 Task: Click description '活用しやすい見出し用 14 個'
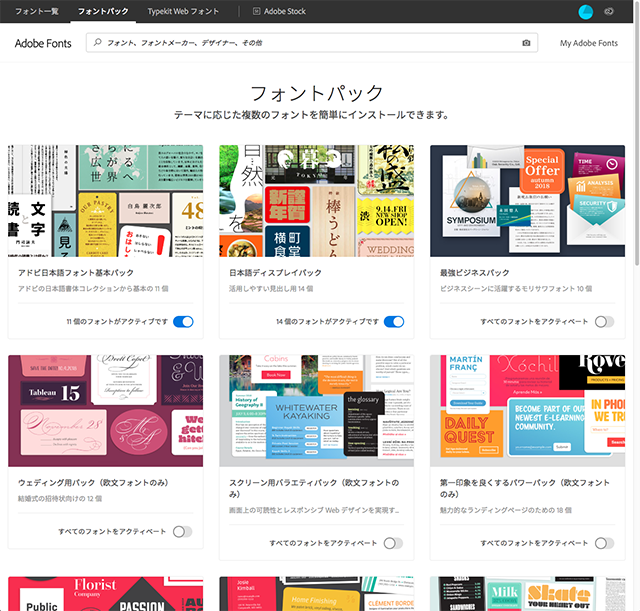271,289
